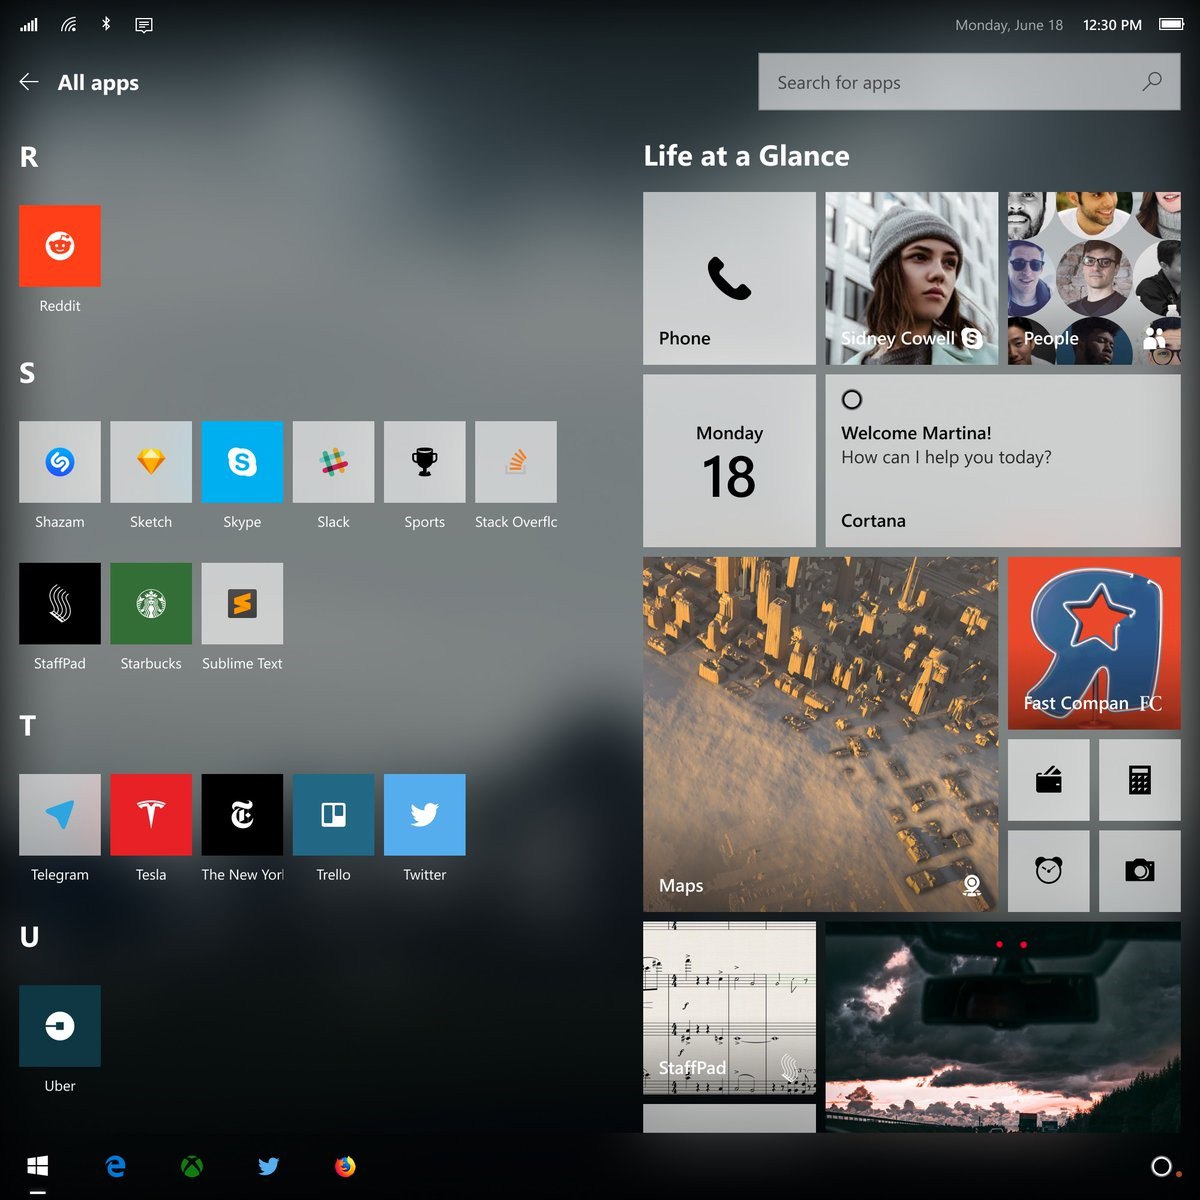Viewport: 1200px width, 1200px height.
Task: Open the stormy sky photo tile
Action: pyautogui.click(x=1003, y=1027)
